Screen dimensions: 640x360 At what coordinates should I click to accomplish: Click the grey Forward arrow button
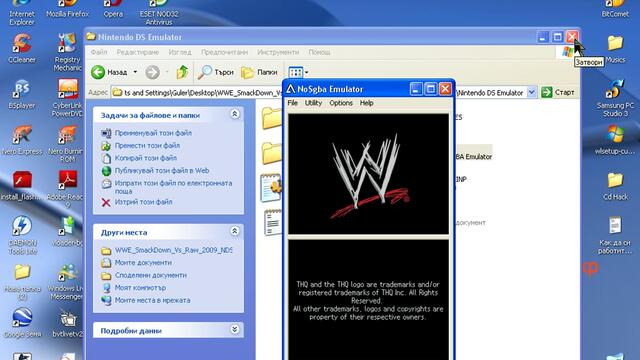click(x=153, y=72)
